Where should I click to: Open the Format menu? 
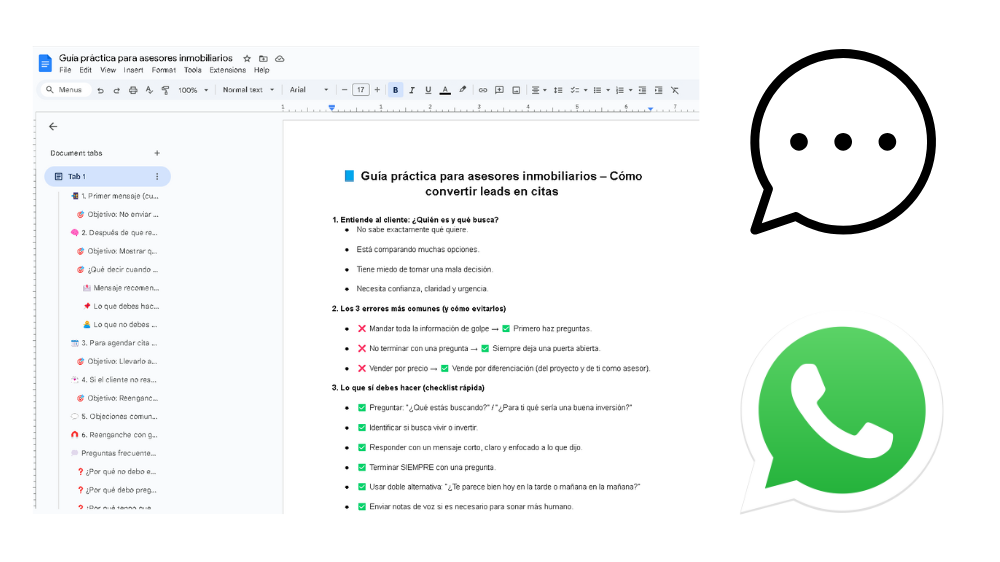pyautogui.click(x=163, y=70)
